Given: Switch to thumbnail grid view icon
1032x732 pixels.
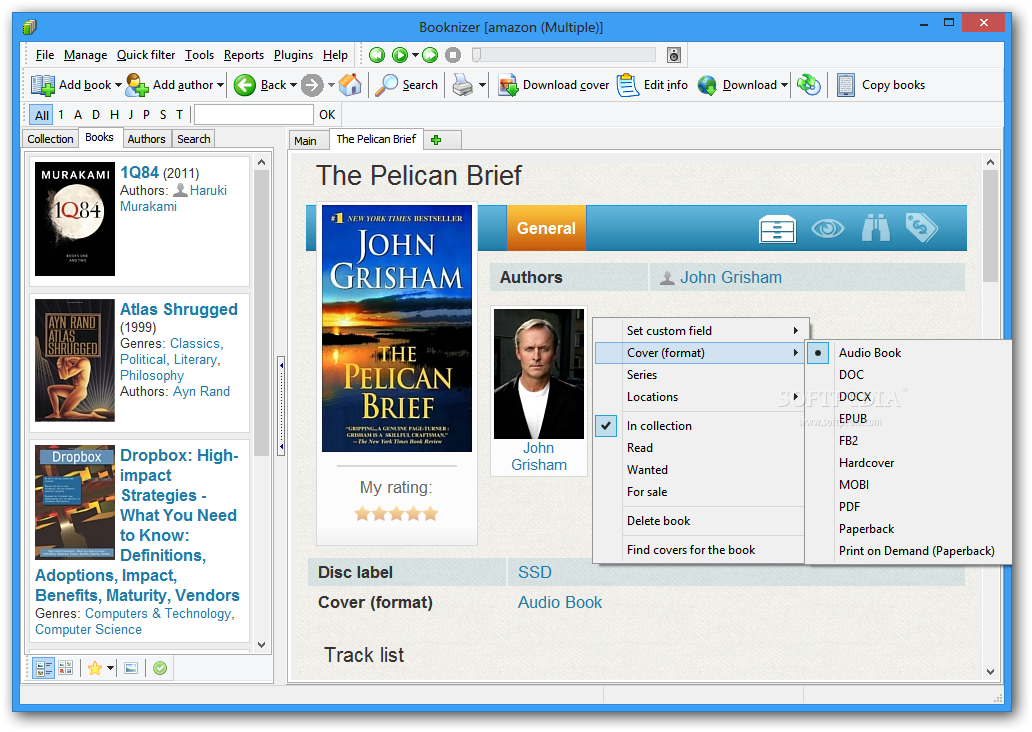Looking at the screenshot, I should tap(65, 669).
